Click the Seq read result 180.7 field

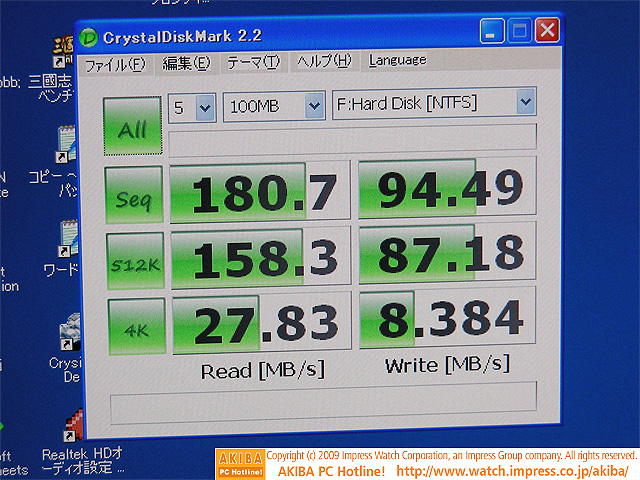pyautogui.click(x=259, y=191)
